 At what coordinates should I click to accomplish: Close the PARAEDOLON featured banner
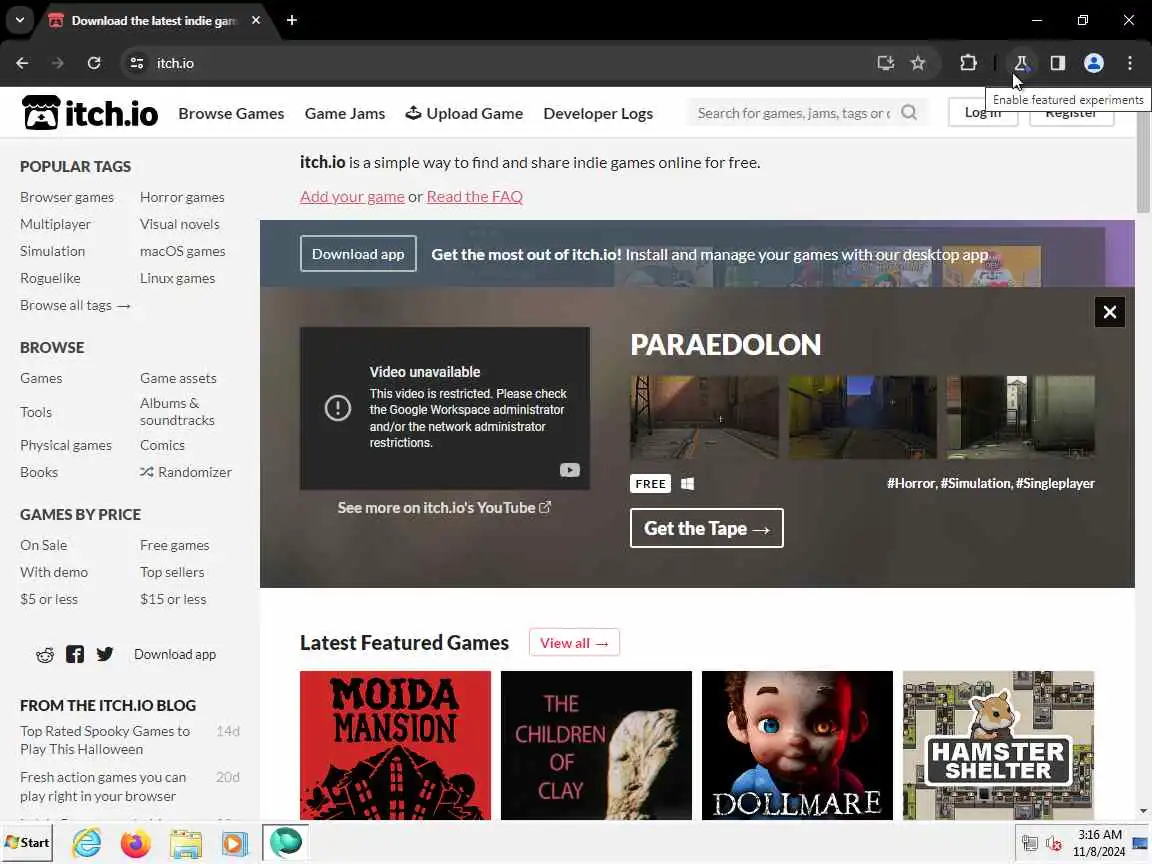tap(1109, 312)
